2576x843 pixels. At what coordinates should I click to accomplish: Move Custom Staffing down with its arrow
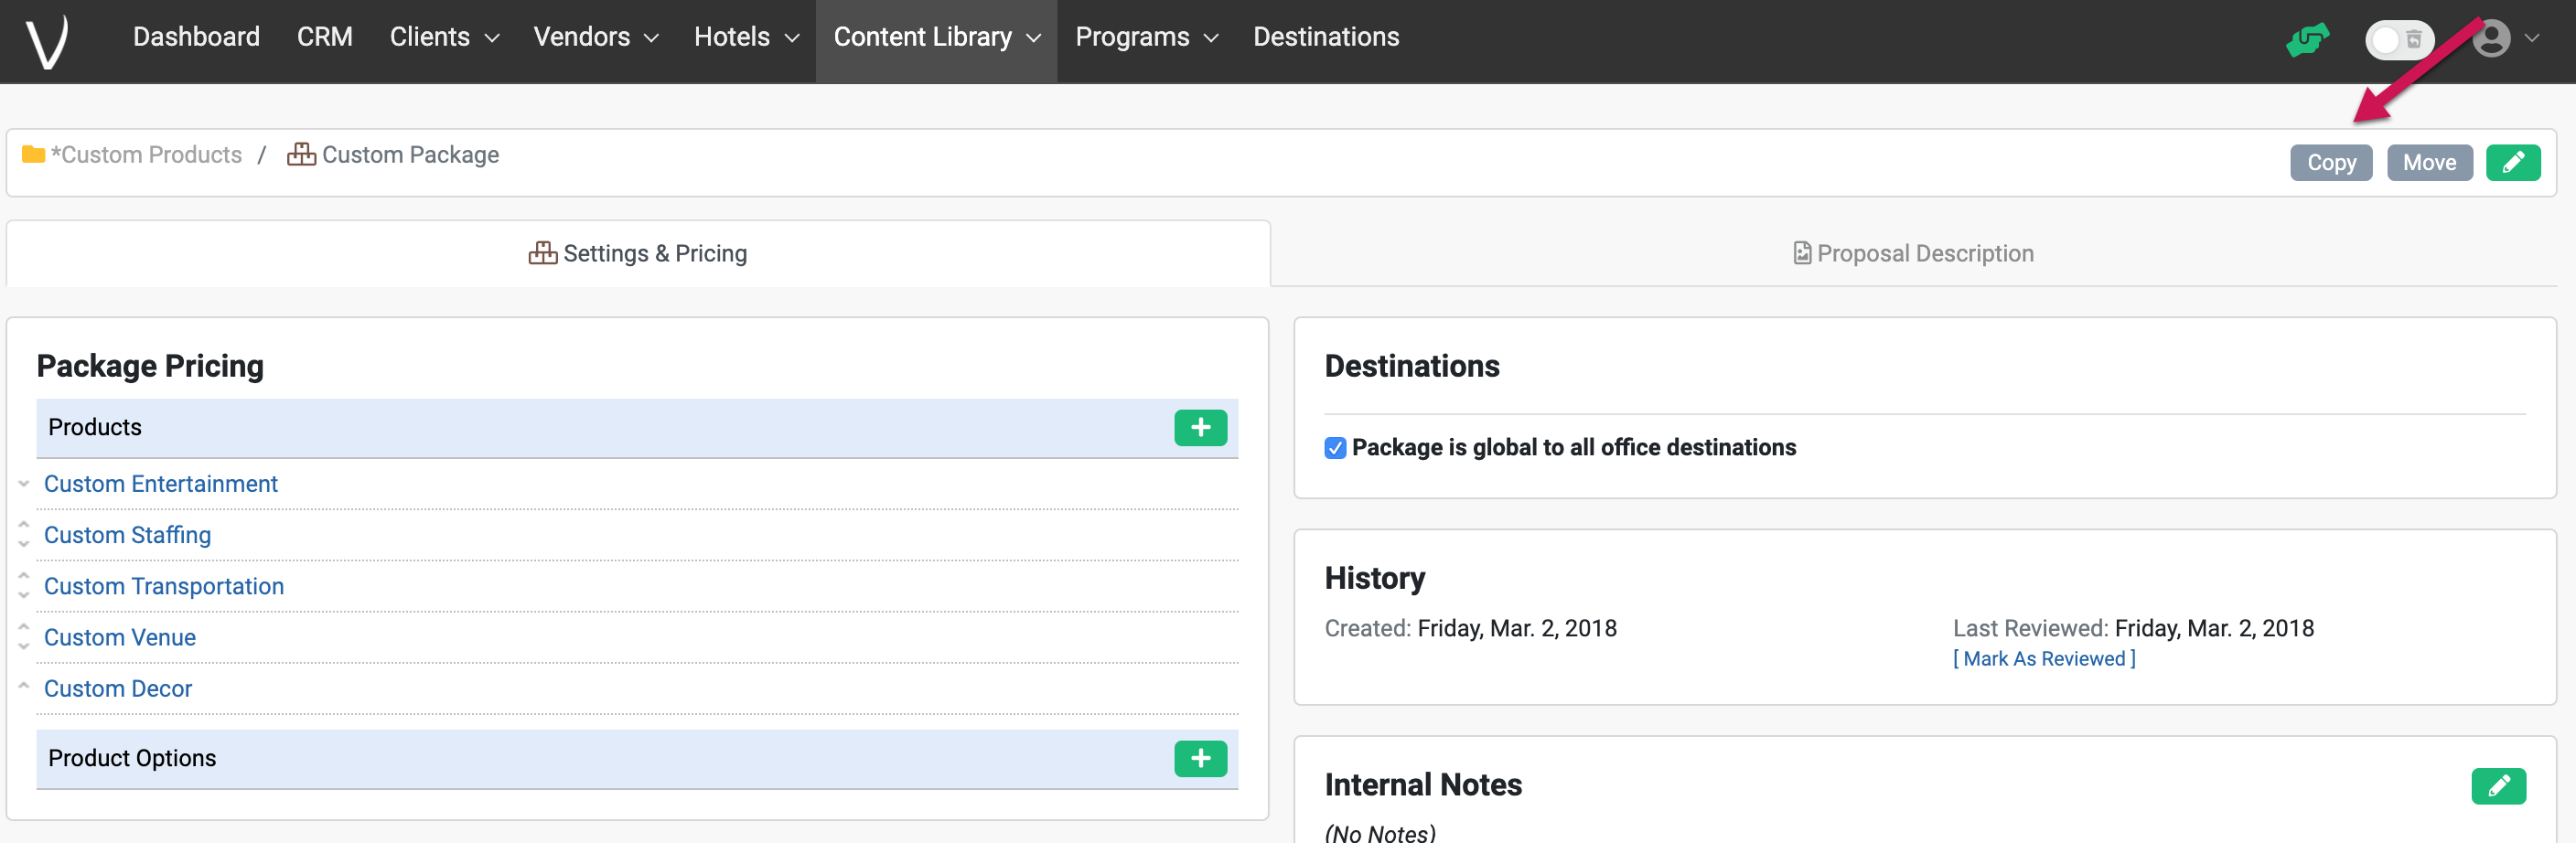23,545
